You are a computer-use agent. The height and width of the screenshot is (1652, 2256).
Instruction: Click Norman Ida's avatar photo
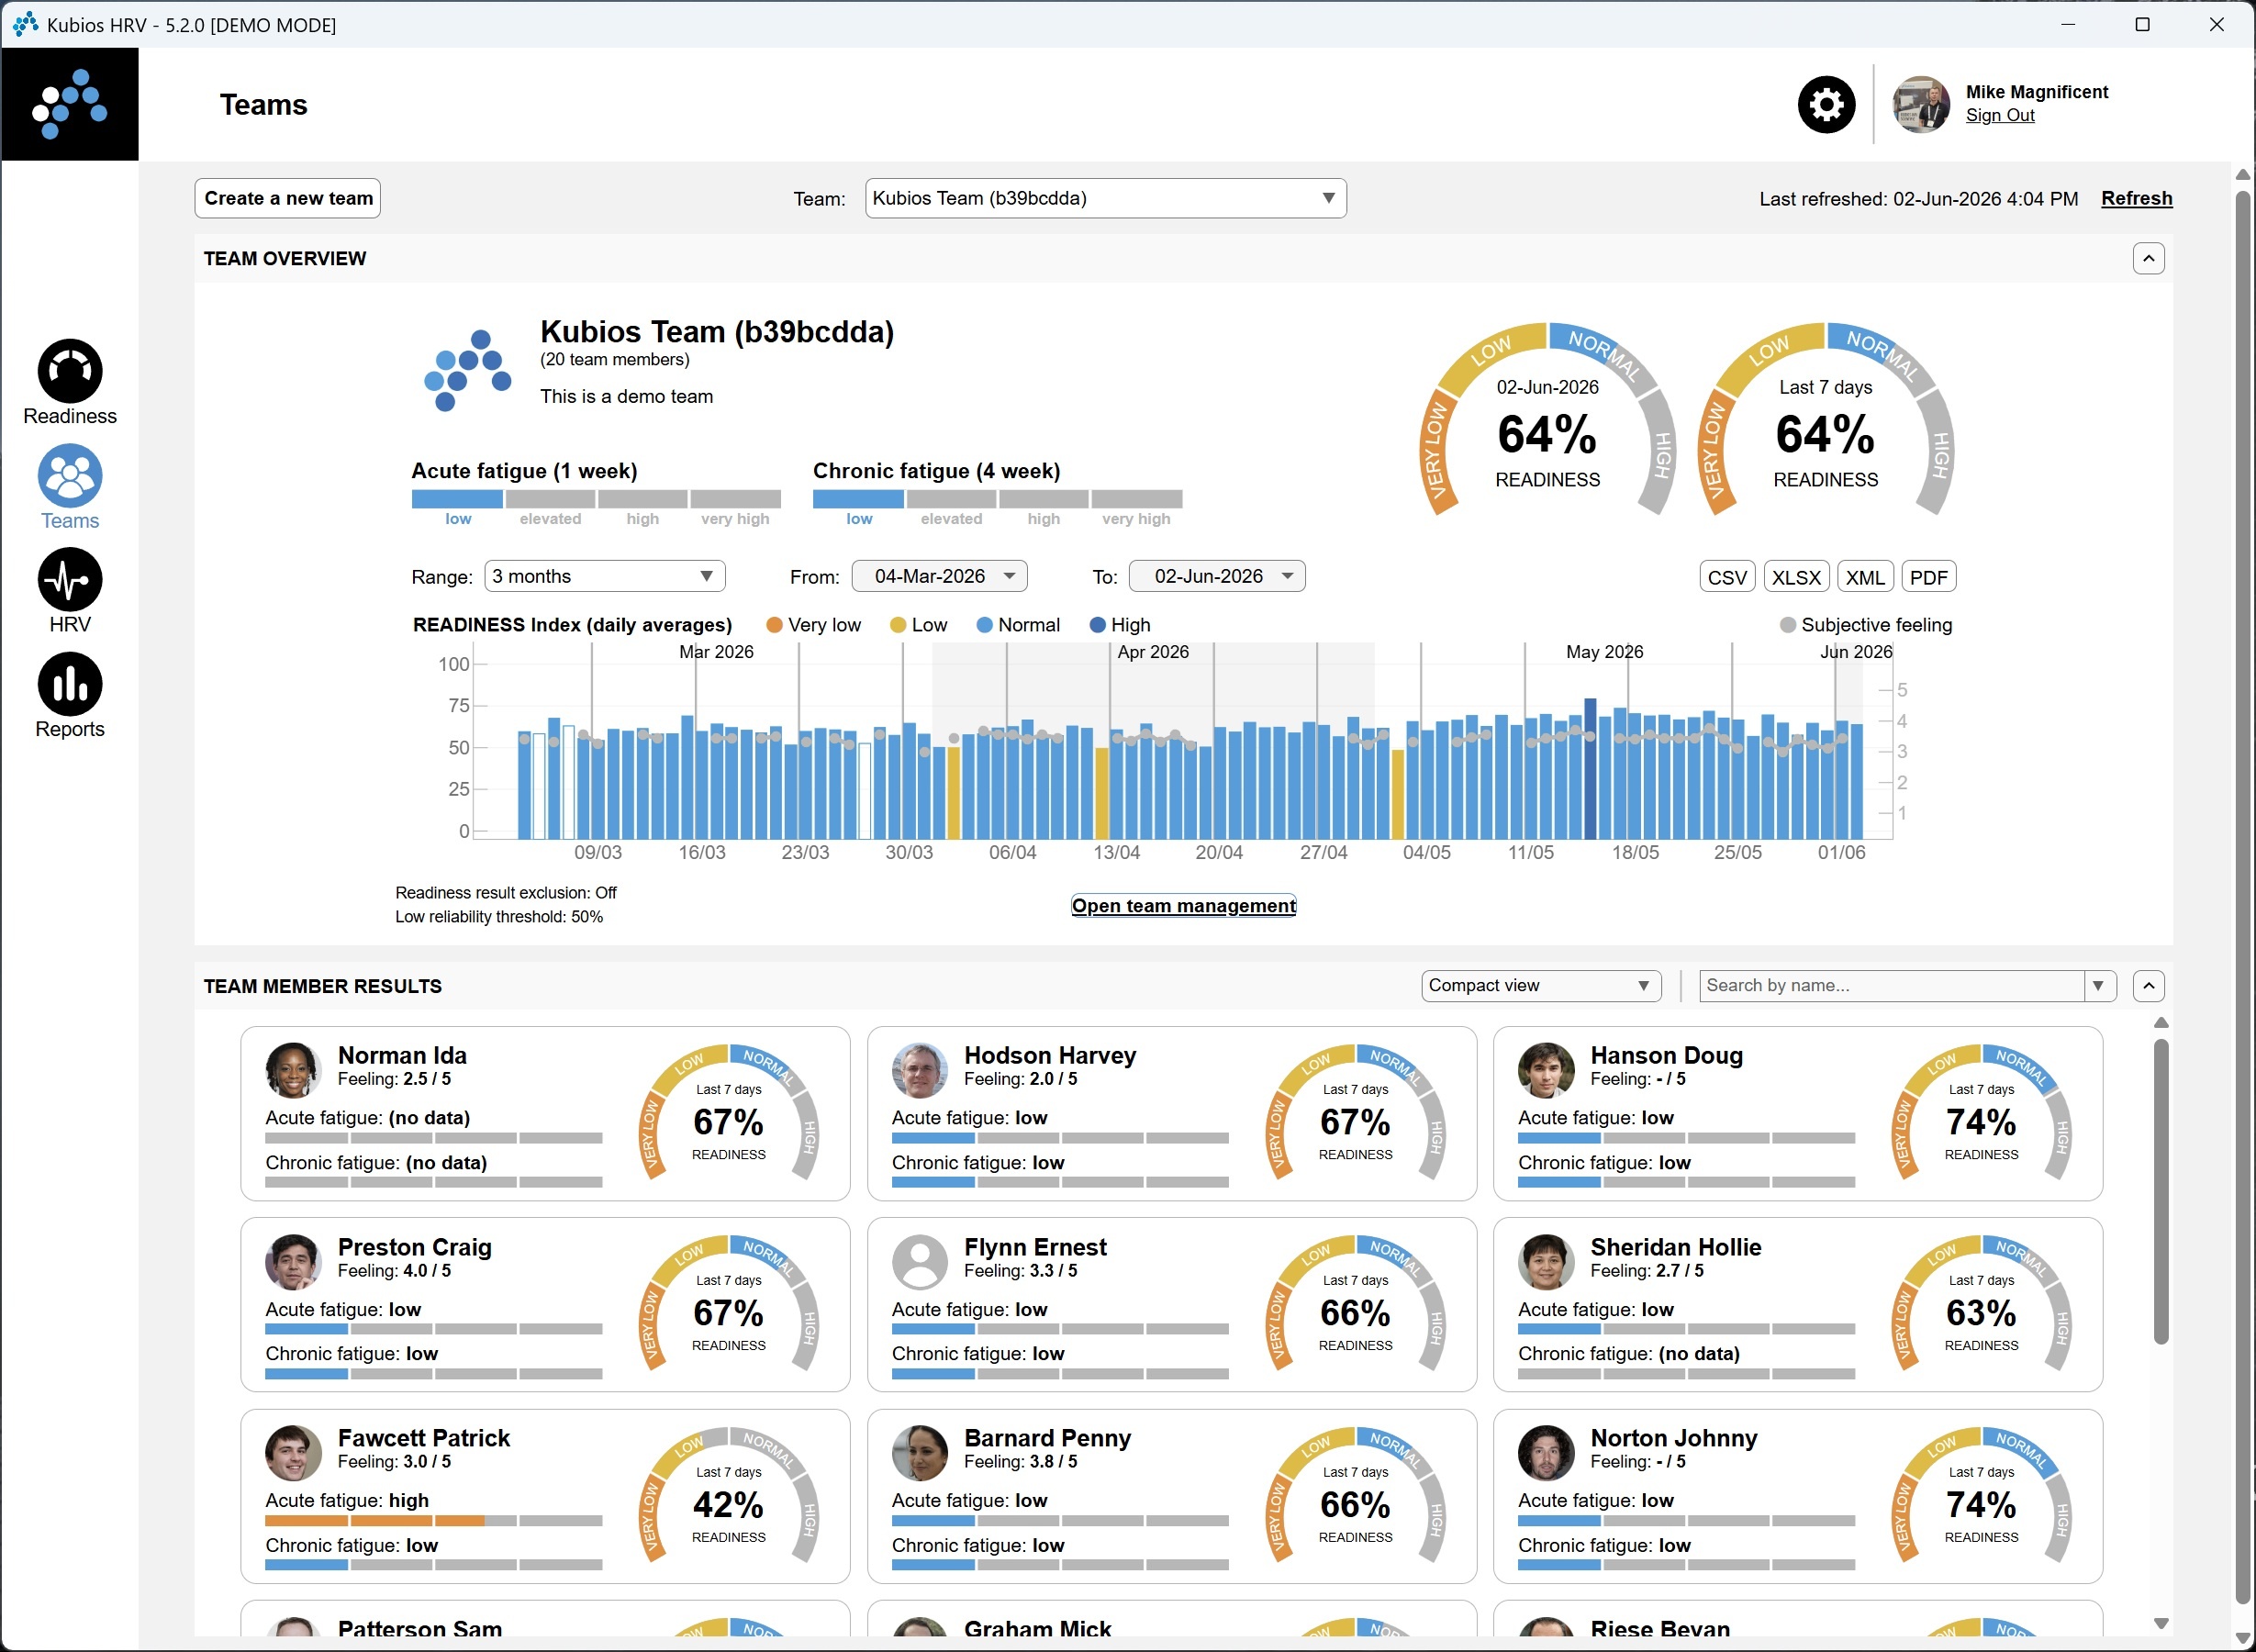coord(293,1070)
